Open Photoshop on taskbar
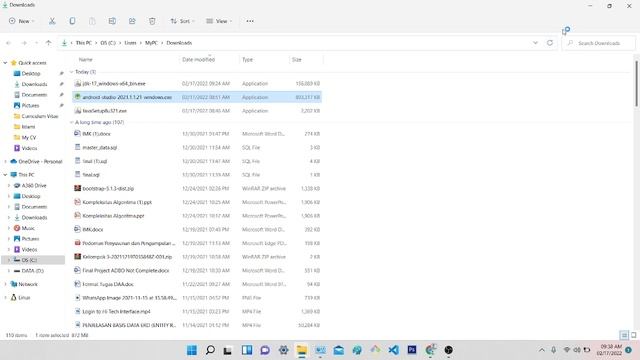640x360 pixels. pos(412,350)
